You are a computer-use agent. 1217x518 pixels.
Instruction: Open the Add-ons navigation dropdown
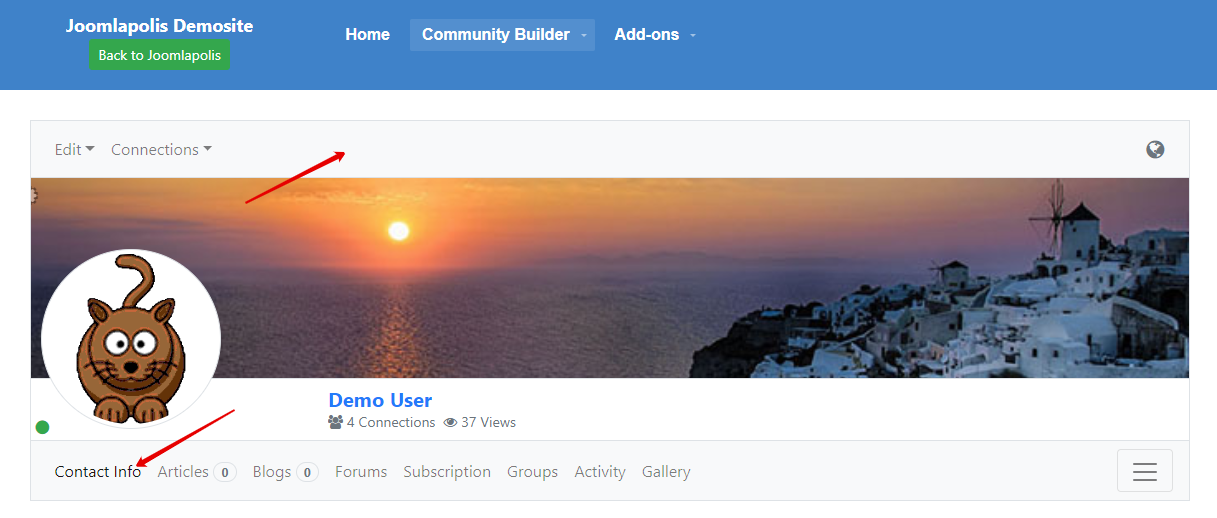click(x=654, y=35)
